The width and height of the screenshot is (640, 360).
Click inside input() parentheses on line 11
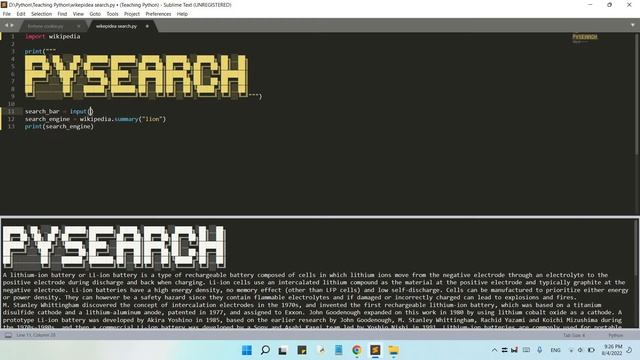point(91,111)
